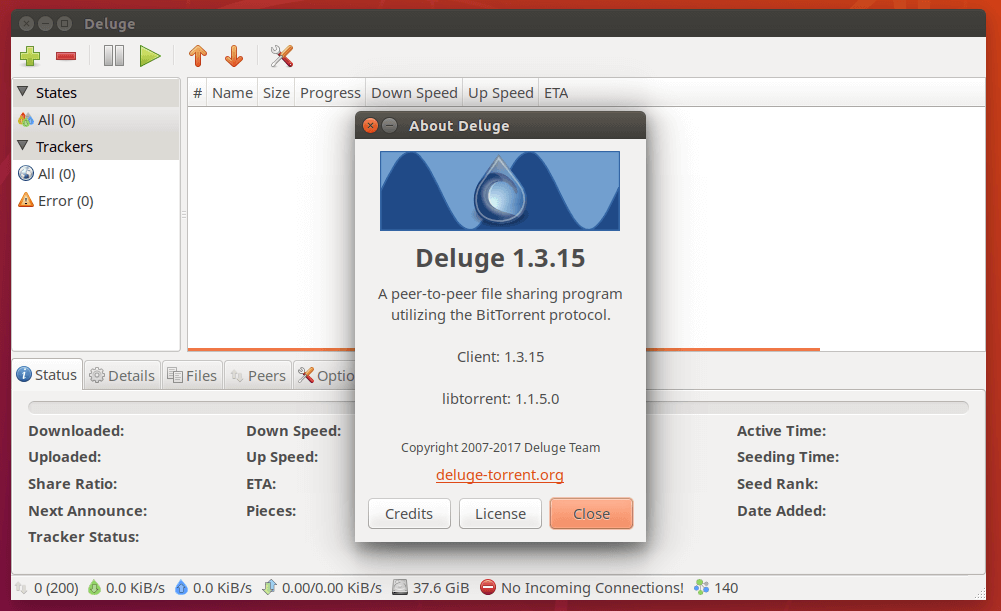1001x611 pixels.
Task: Click the orange Queue Down arrow
Action: point(234,56)
